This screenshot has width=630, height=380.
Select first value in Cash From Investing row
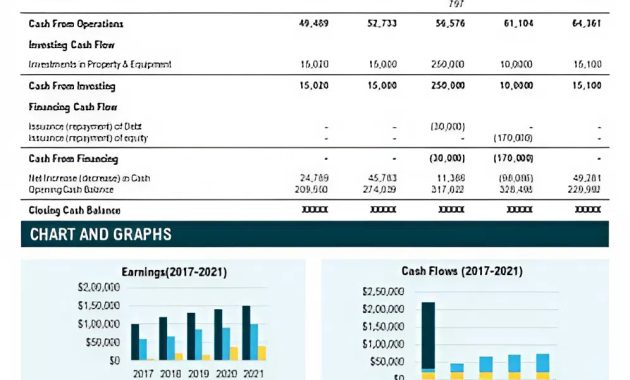tap(314, 86)
